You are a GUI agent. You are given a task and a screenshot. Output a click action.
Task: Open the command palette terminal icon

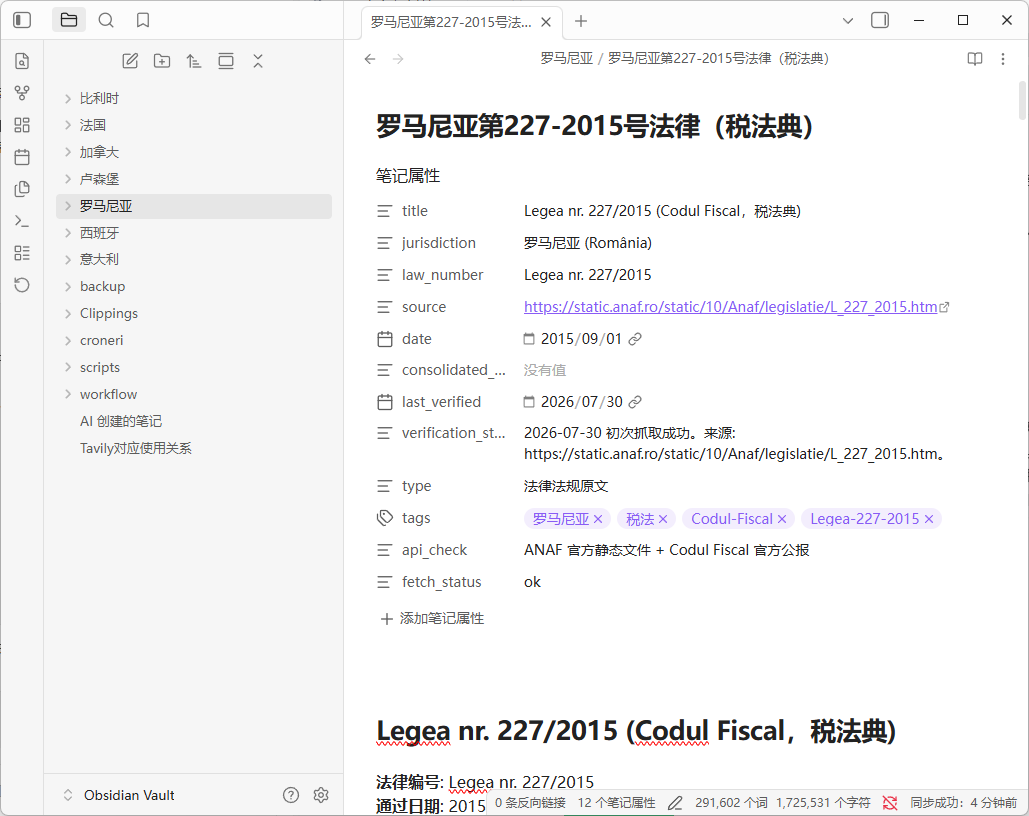coord(22,221)
